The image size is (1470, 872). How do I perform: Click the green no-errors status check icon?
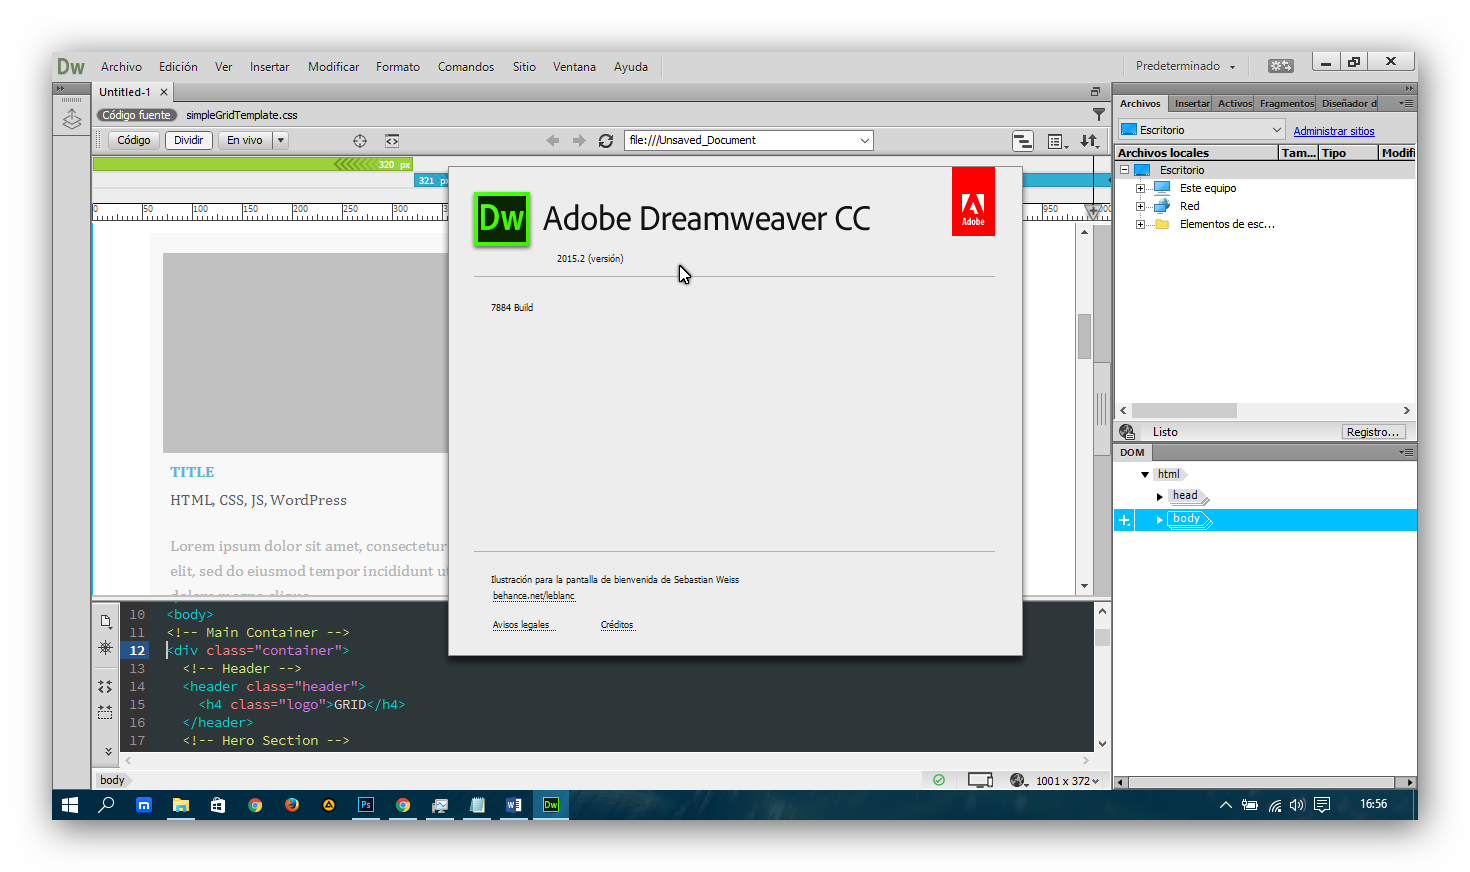pos(939,780)
